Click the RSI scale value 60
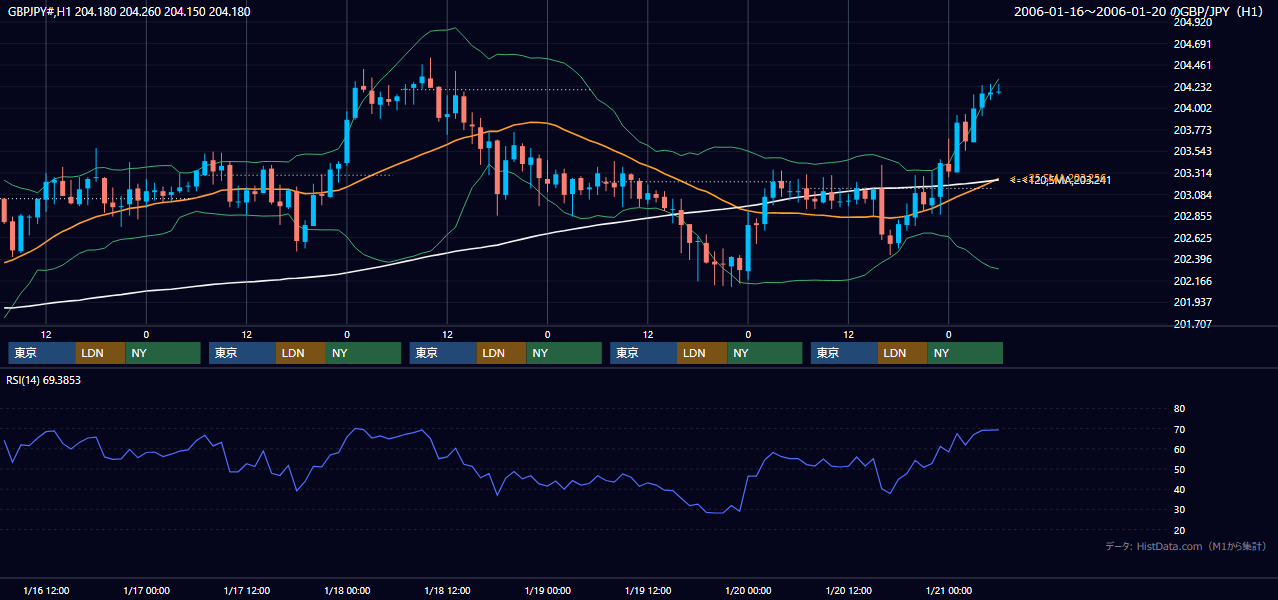 point(1179,449)
